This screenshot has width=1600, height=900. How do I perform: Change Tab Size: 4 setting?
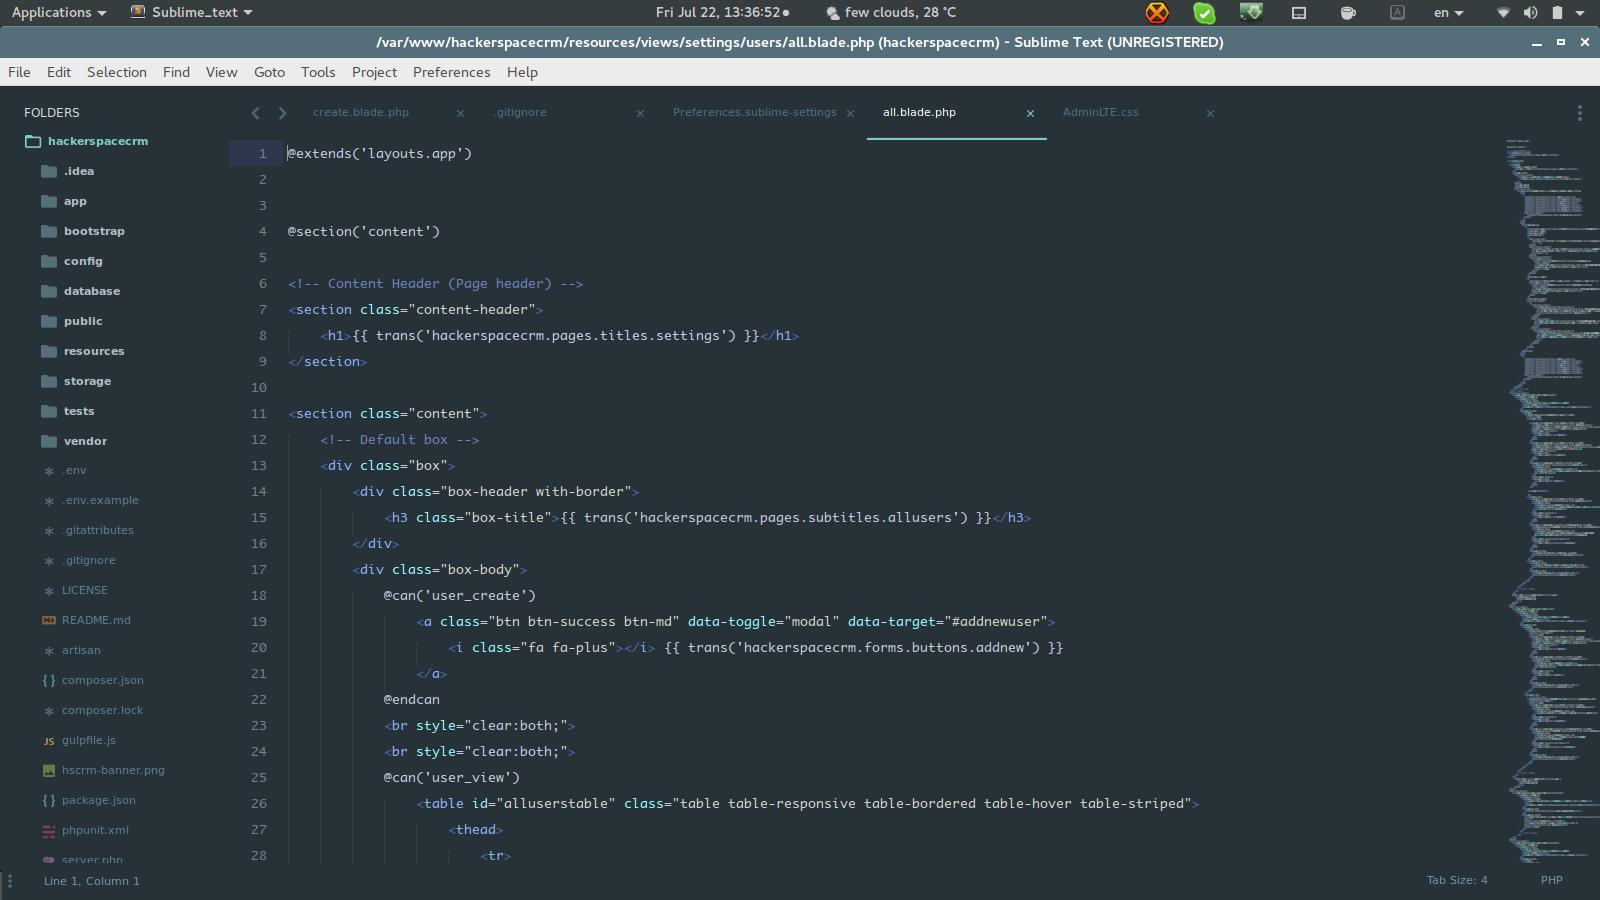[1457, 880]
